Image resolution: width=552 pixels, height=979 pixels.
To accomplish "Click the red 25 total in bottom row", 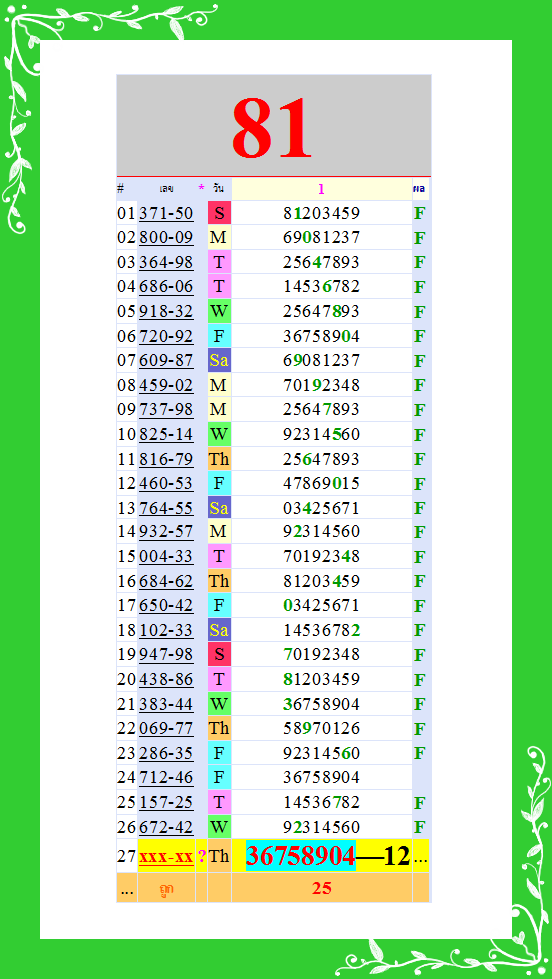I will (x=322, y=888).
